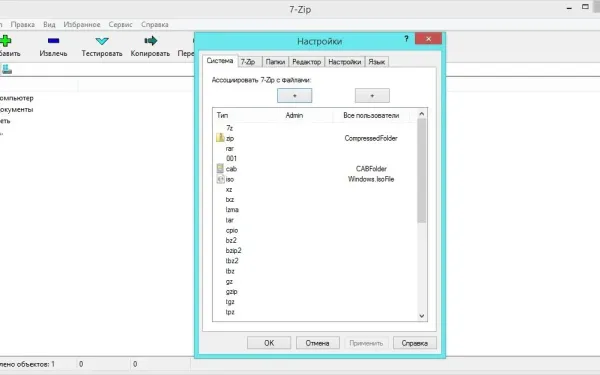Click the Windows.IsoFile association text
This screenshot has width=600, height=375.
click(x=371, y=179)
